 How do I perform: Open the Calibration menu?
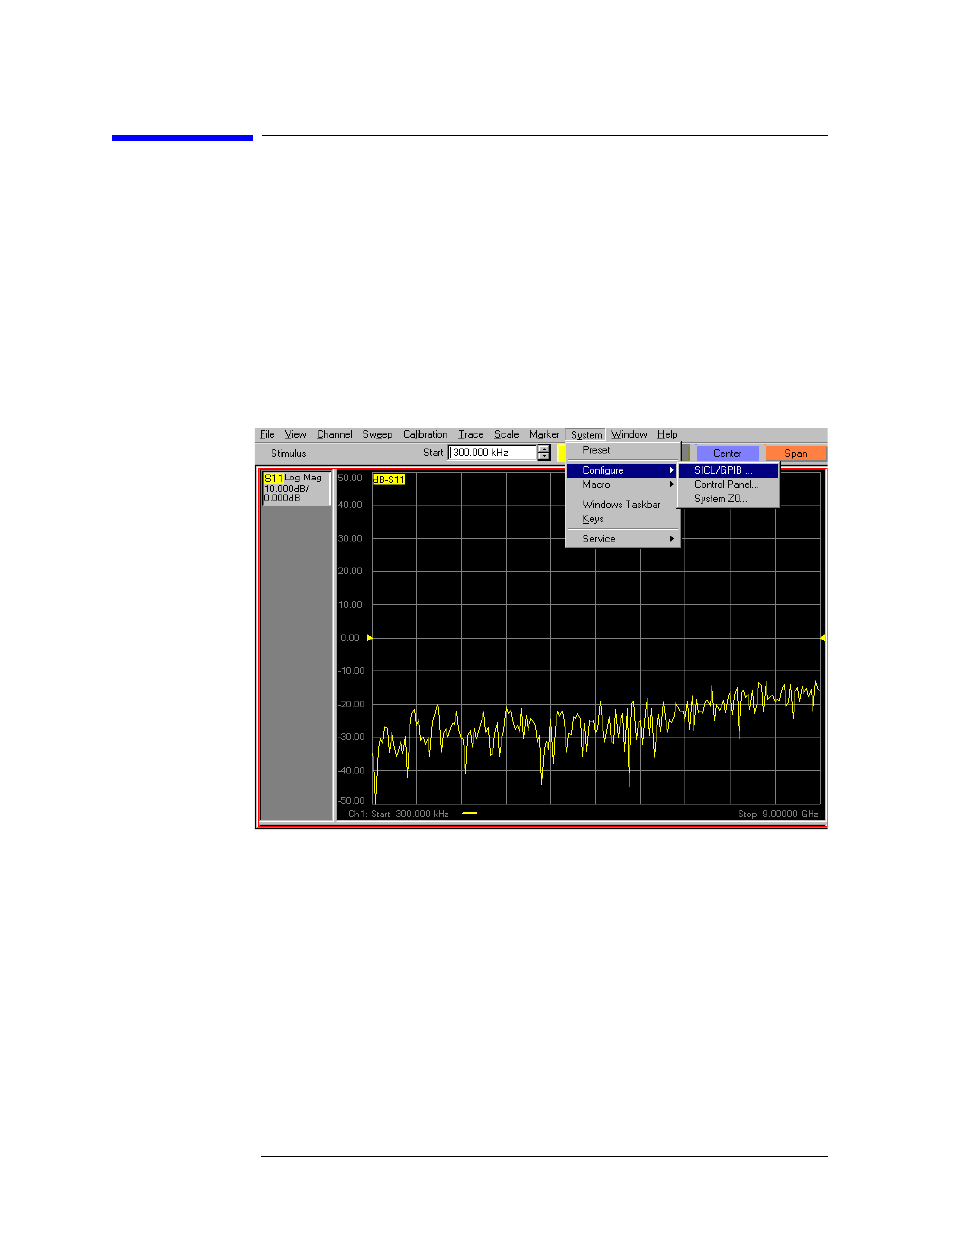click(x=425, y=435)
